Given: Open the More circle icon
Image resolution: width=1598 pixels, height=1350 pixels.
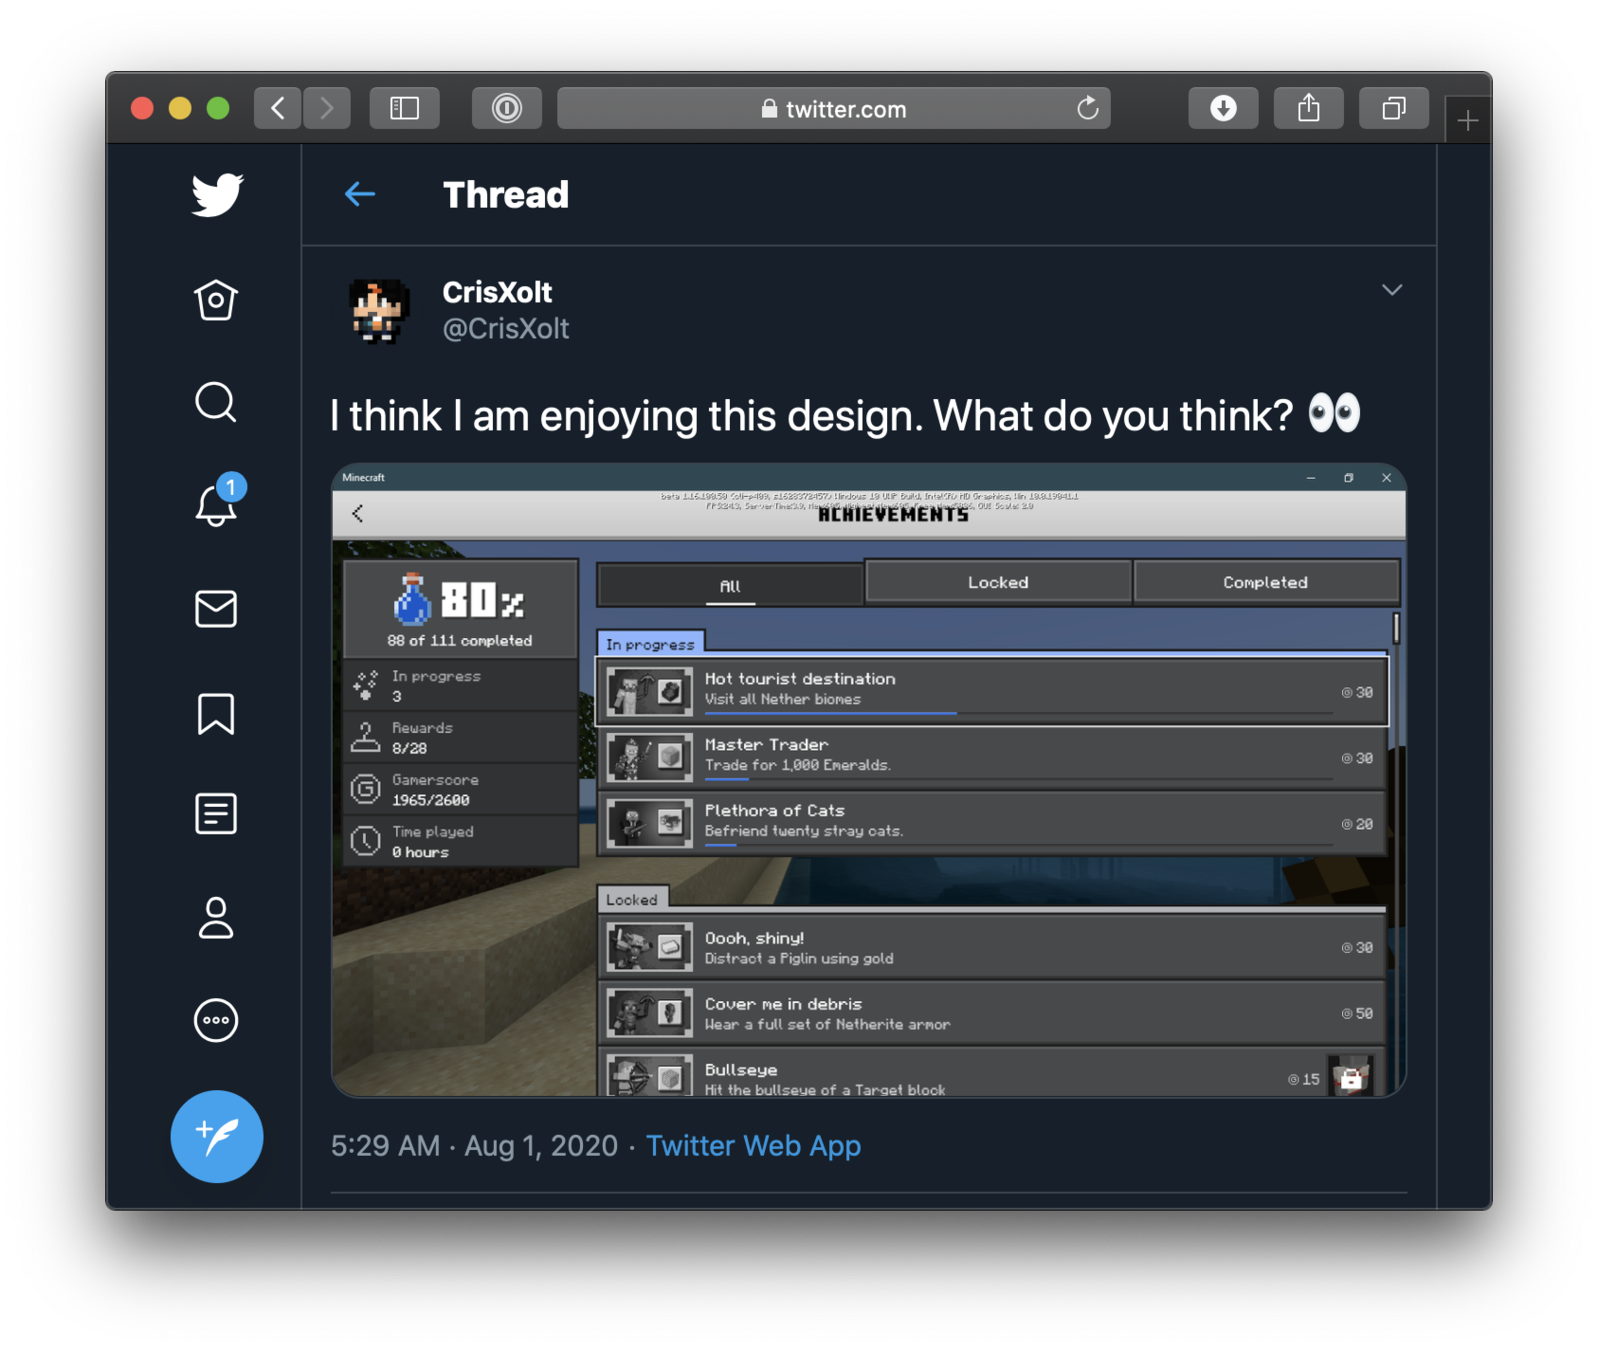Looking at the screenshot, I should coord(216,1020).
